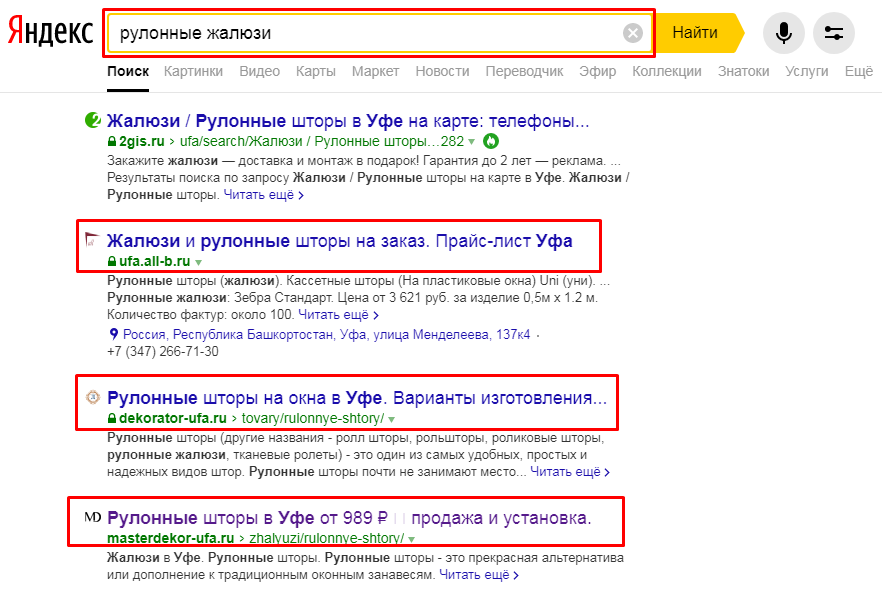Click phone number +7 (347) 266-71-30

click(x=163, y=352)
